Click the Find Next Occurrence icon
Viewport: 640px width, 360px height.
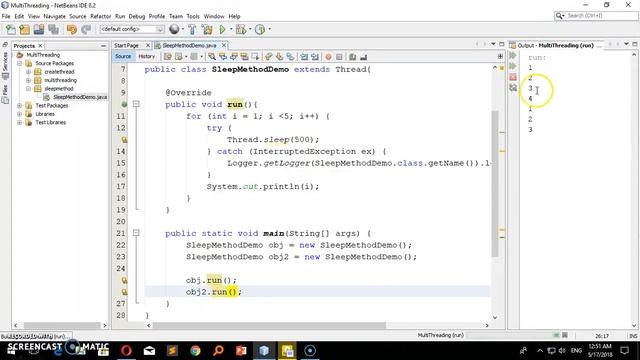(234, 57)
